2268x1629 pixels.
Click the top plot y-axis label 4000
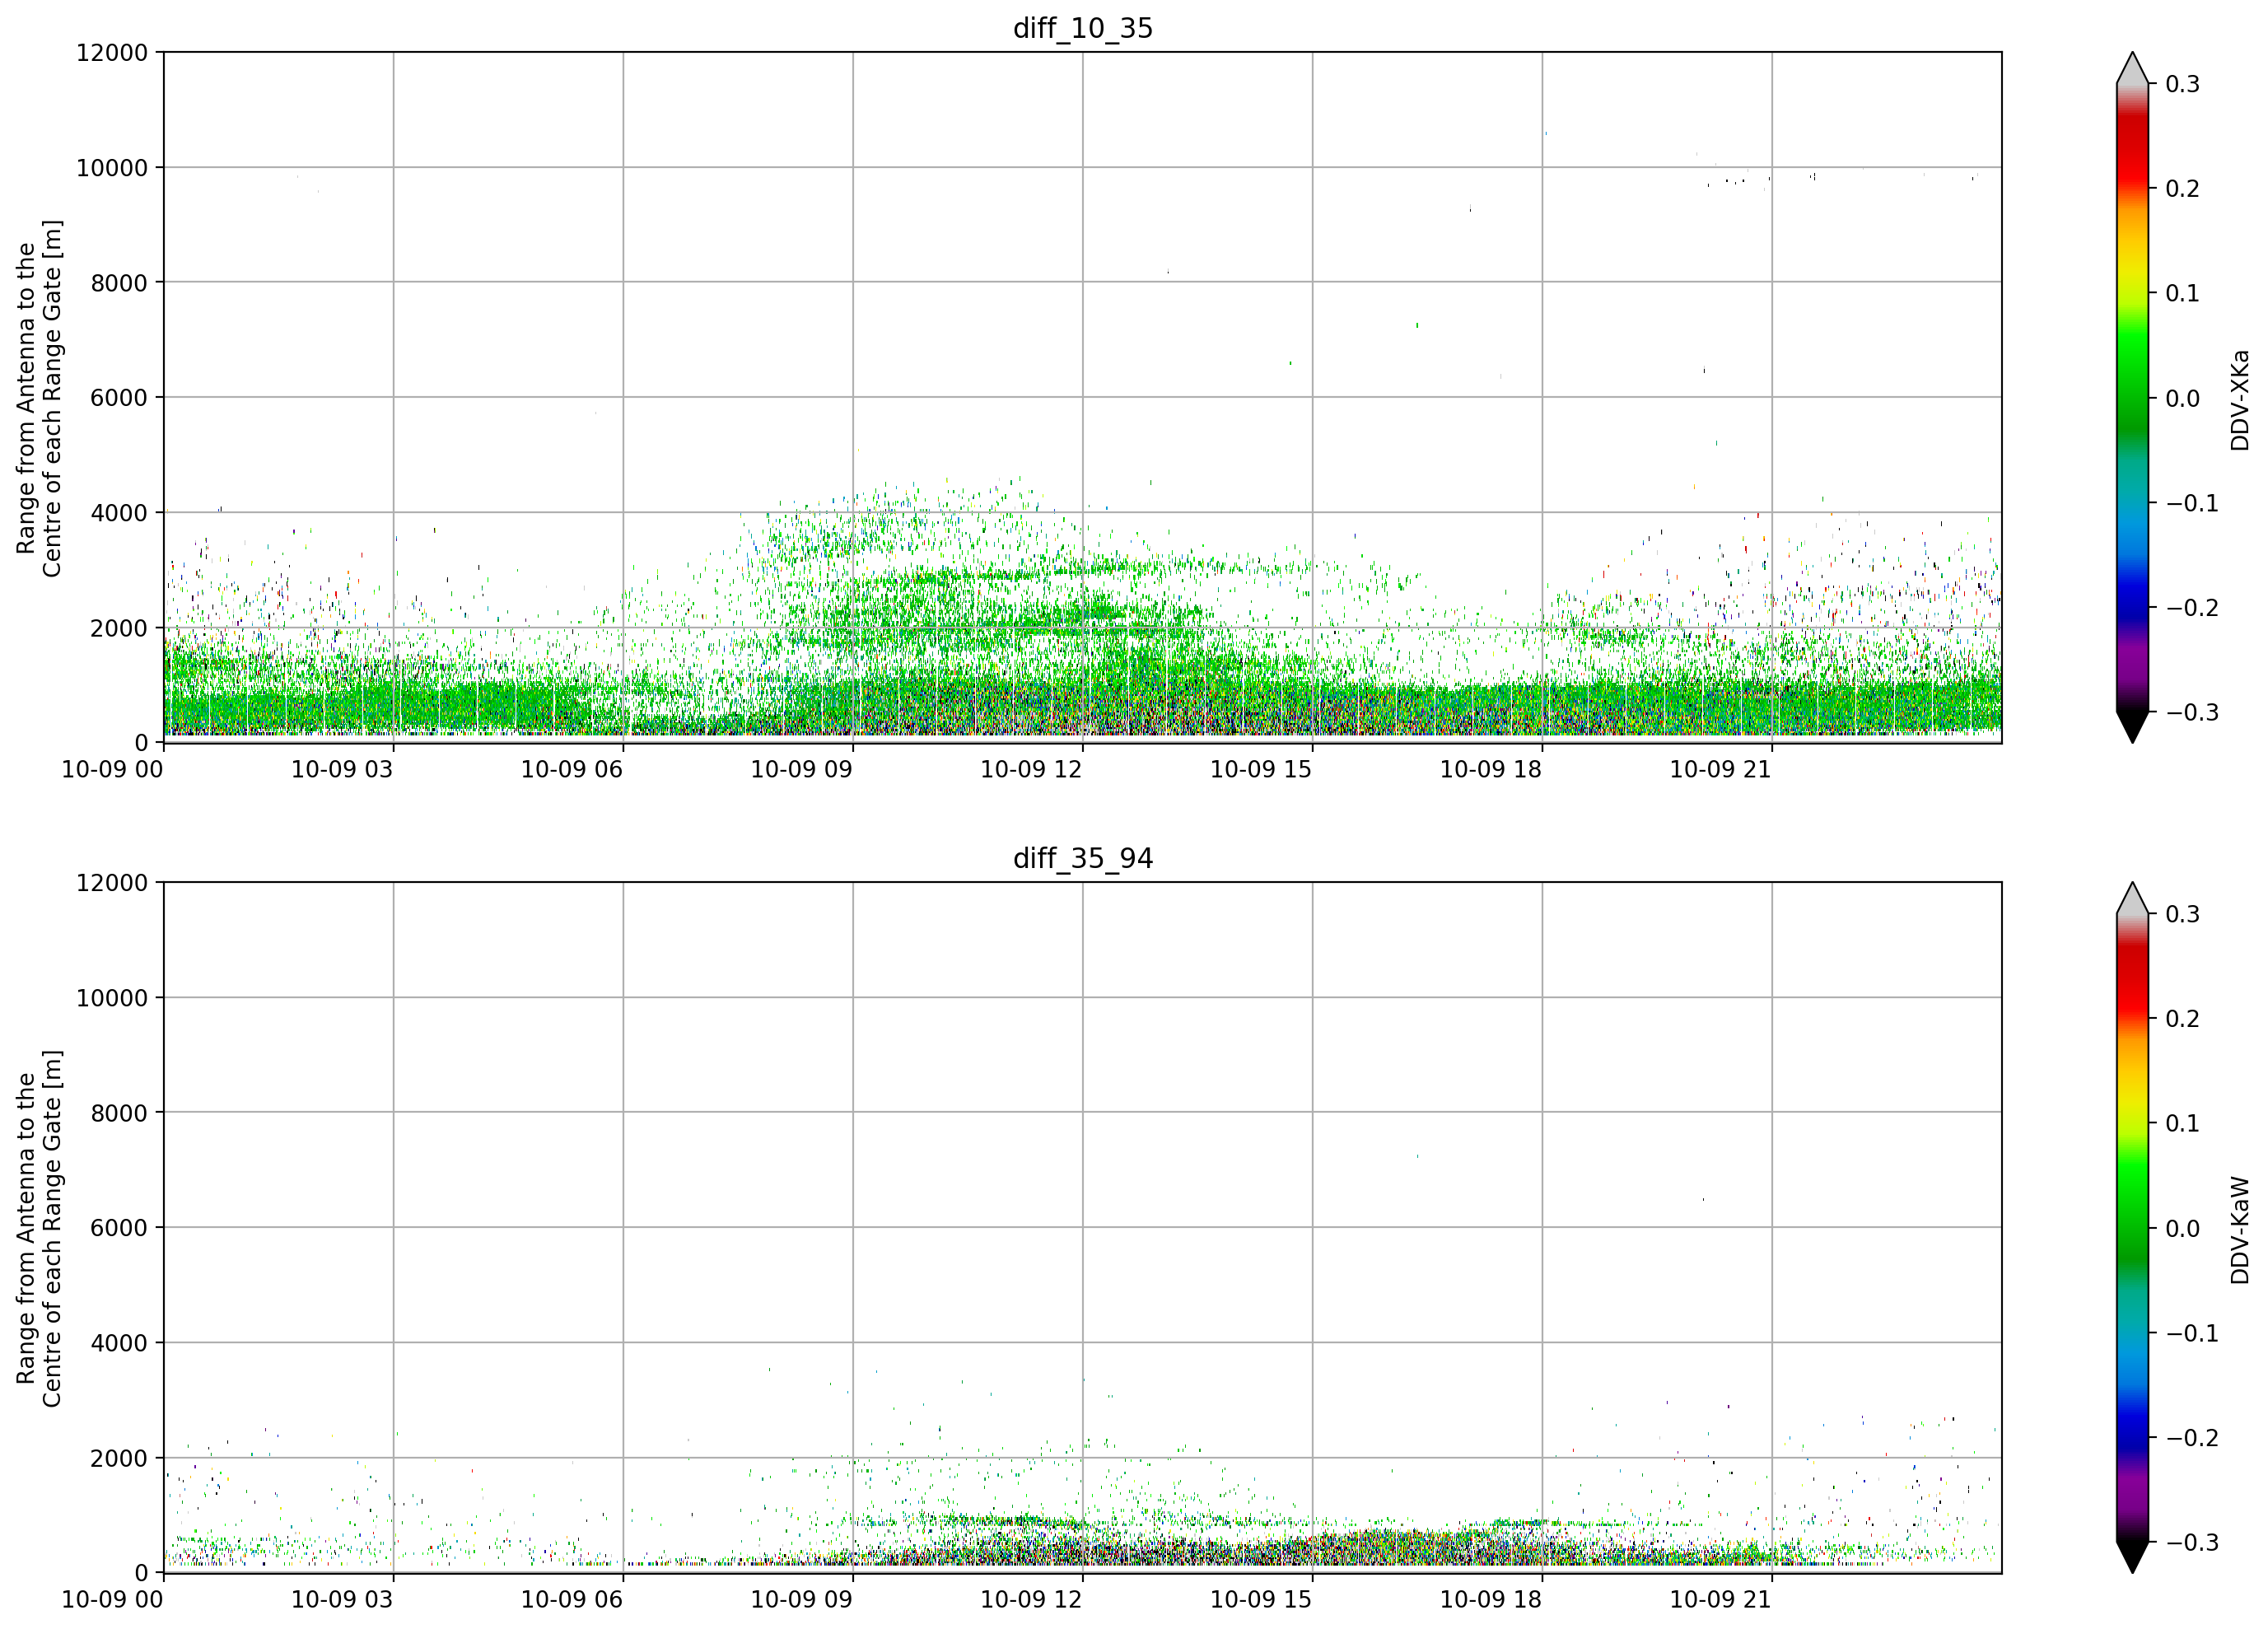pos(119,513)
